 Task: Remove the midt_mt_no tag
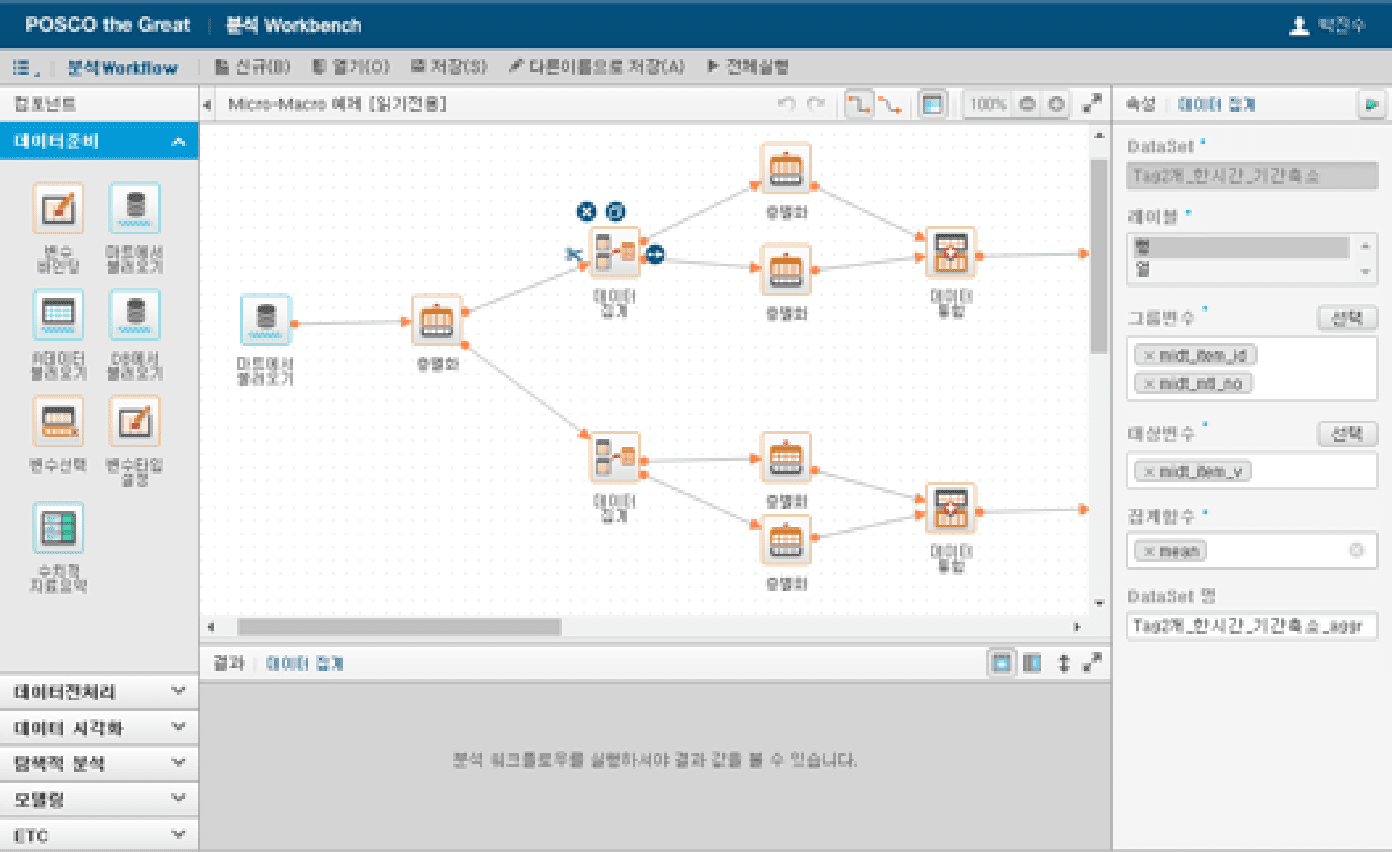[1149, 383]
